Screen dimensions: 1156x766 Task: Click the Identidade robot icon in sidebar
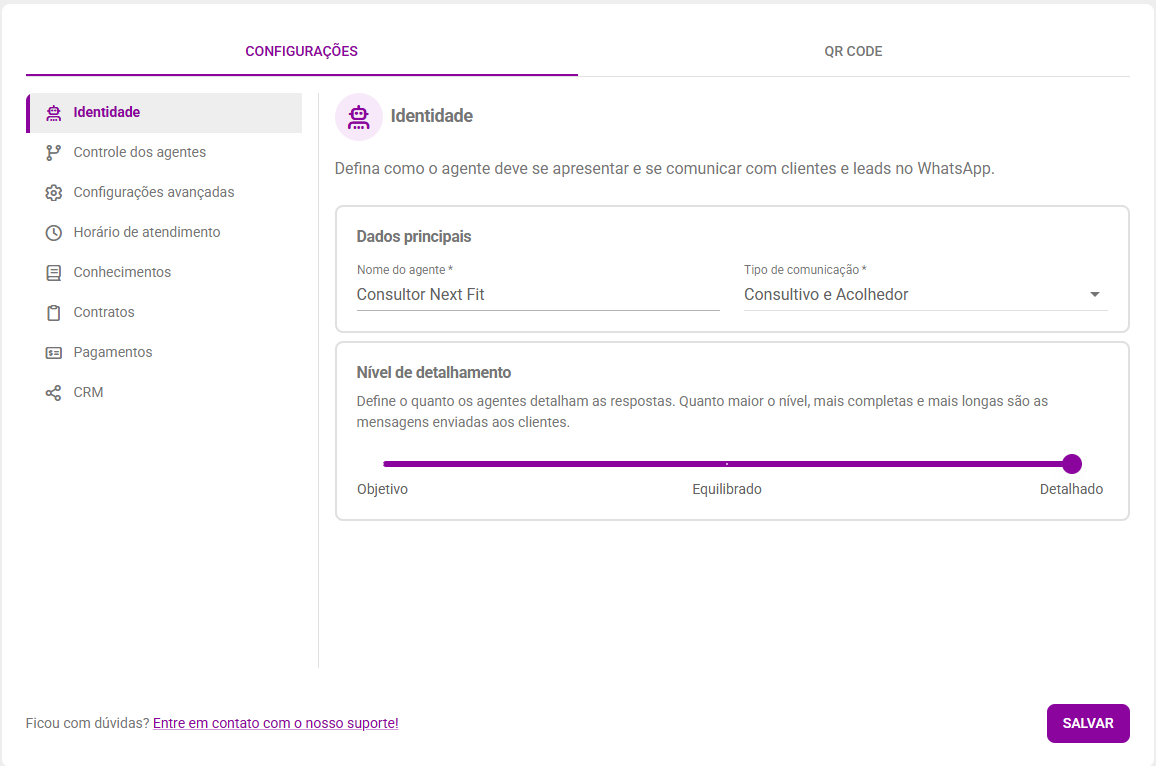pyautogui.click(x=53, y=113)
